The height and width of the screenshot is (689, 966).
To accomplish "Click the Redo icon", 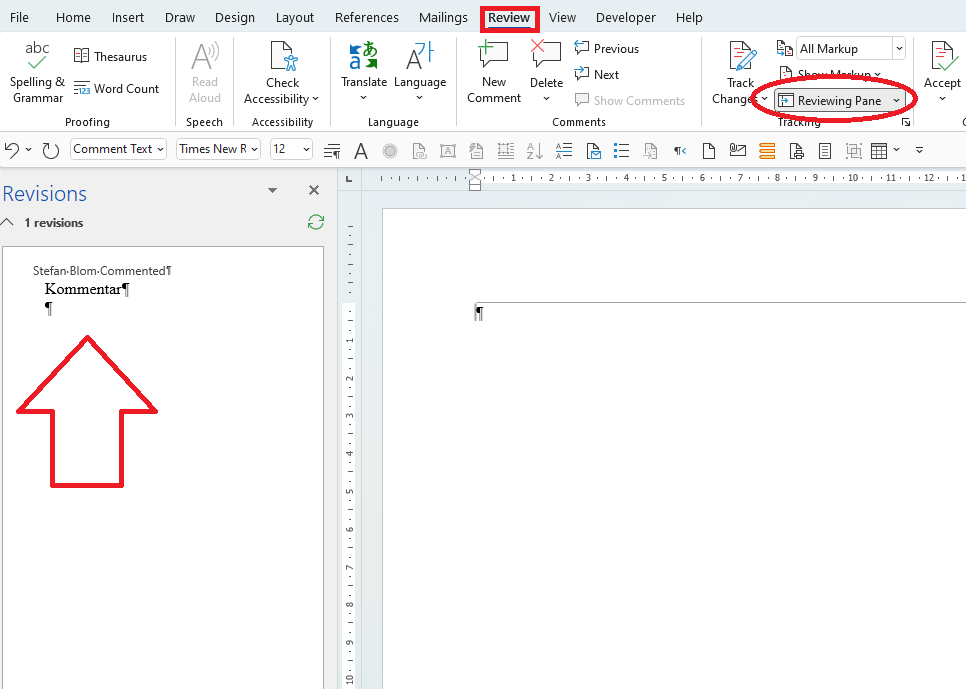I will (51, 150).
